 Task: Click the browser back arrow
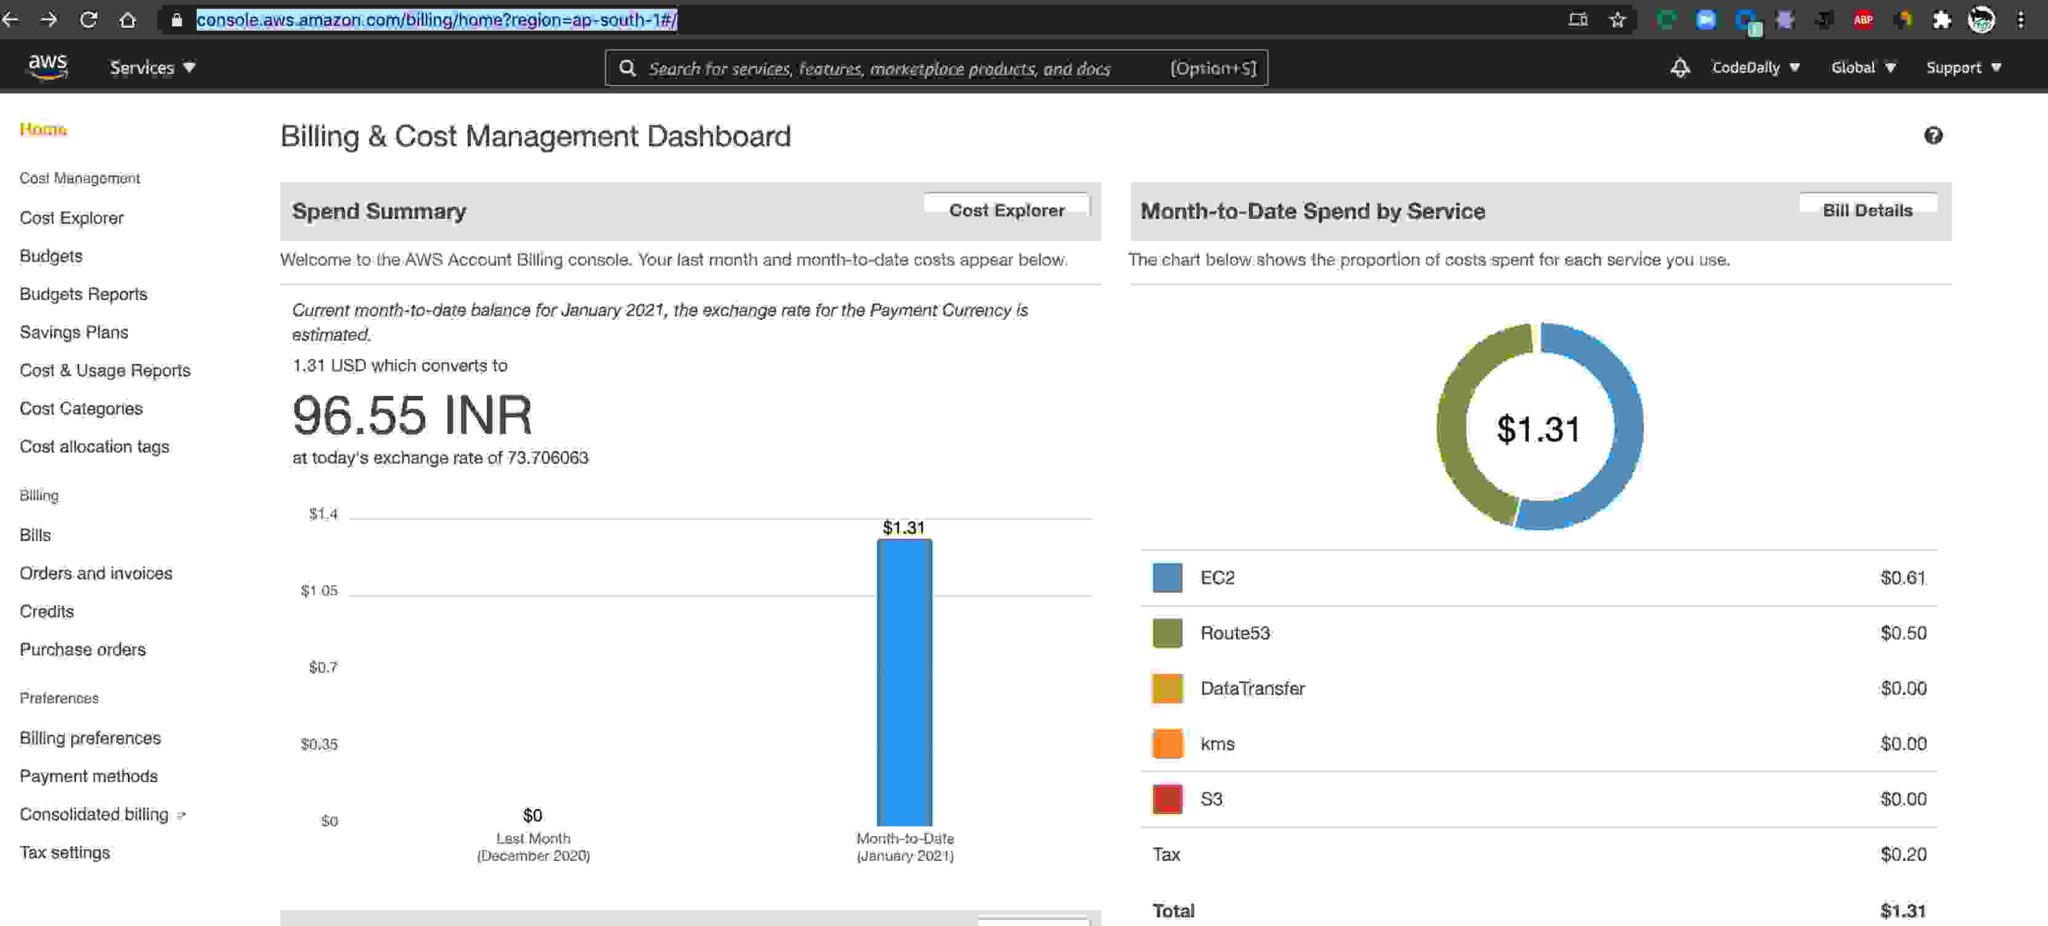coord(11,20)
